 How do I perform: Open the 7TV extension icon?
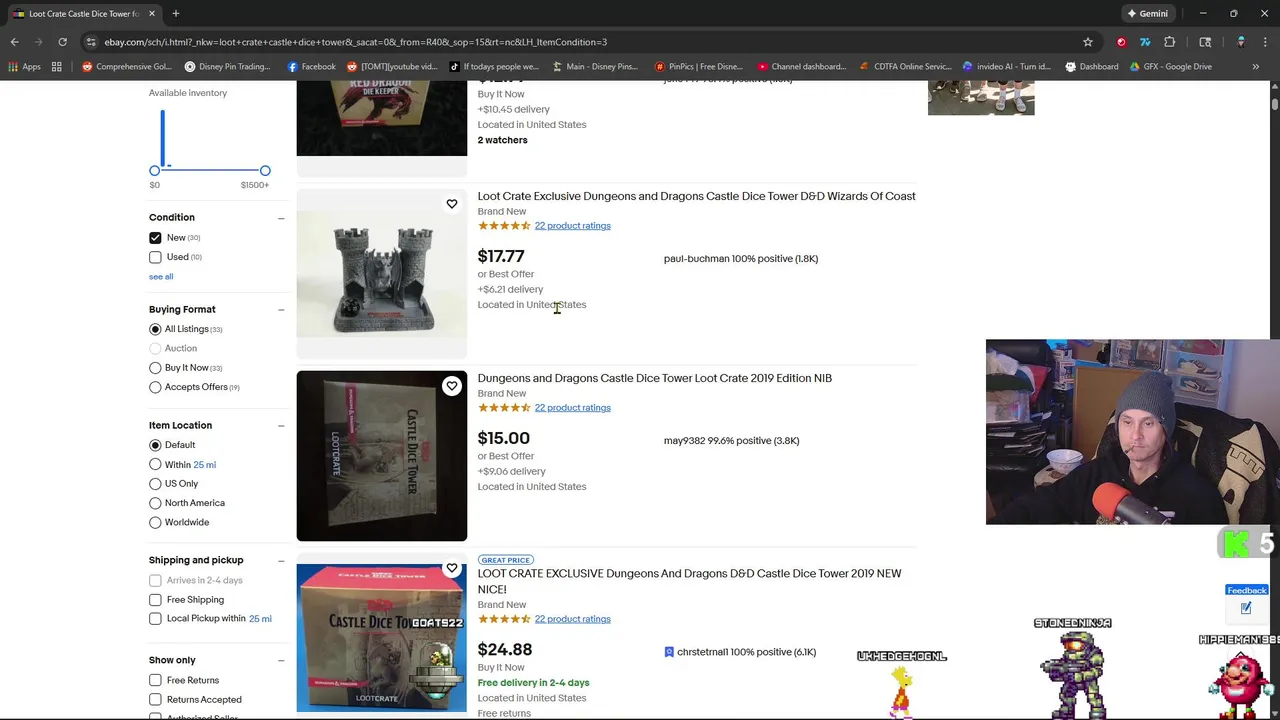point(1145,42)
